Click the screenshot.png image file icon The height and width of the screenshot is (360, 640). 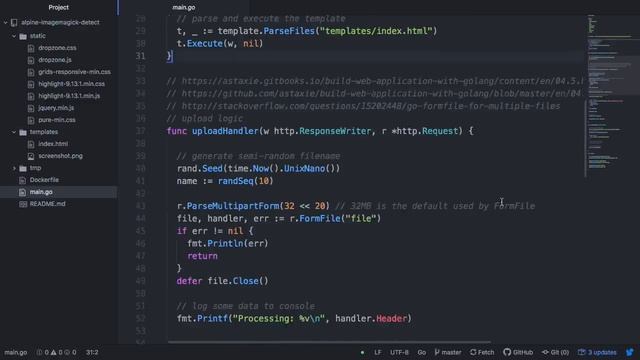(31, 156)
